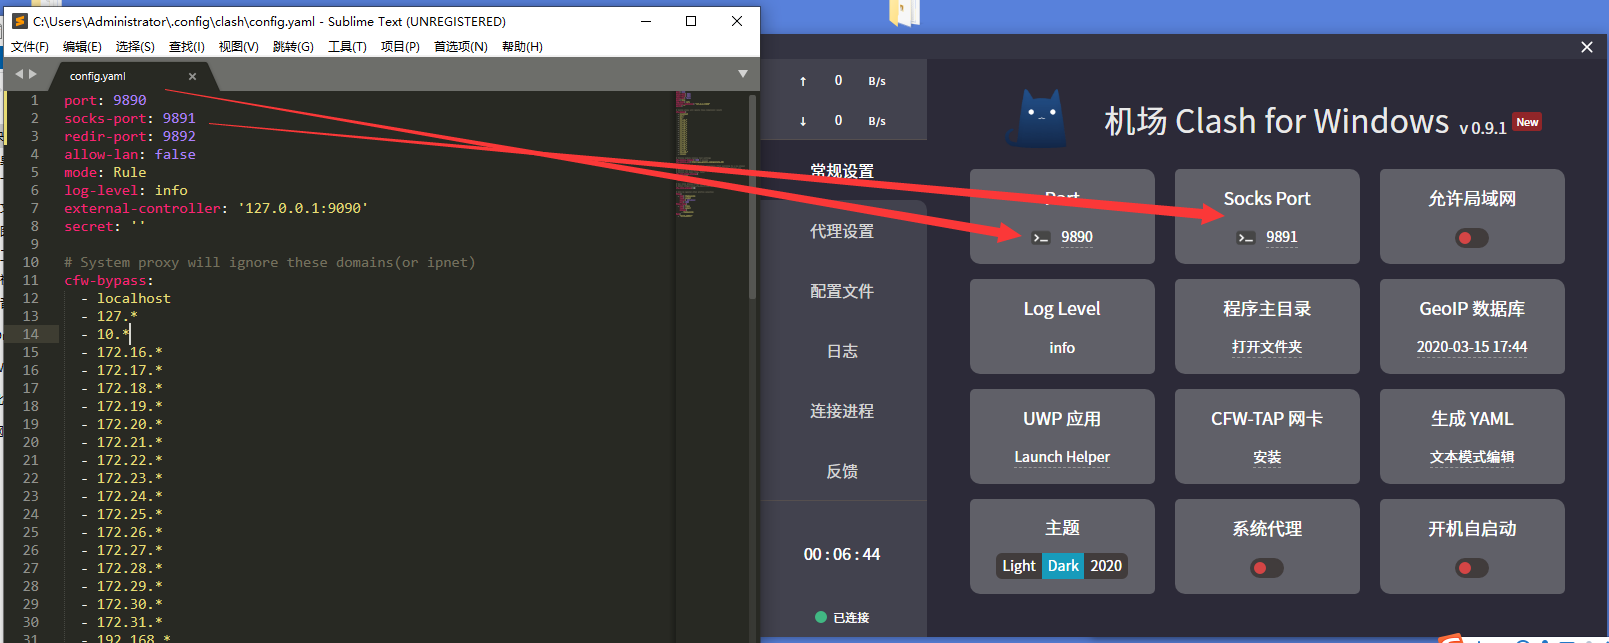1609x643 pixels.
Task: Click the terminal icon next to Socks port 9891
Action: point(1246,238)
